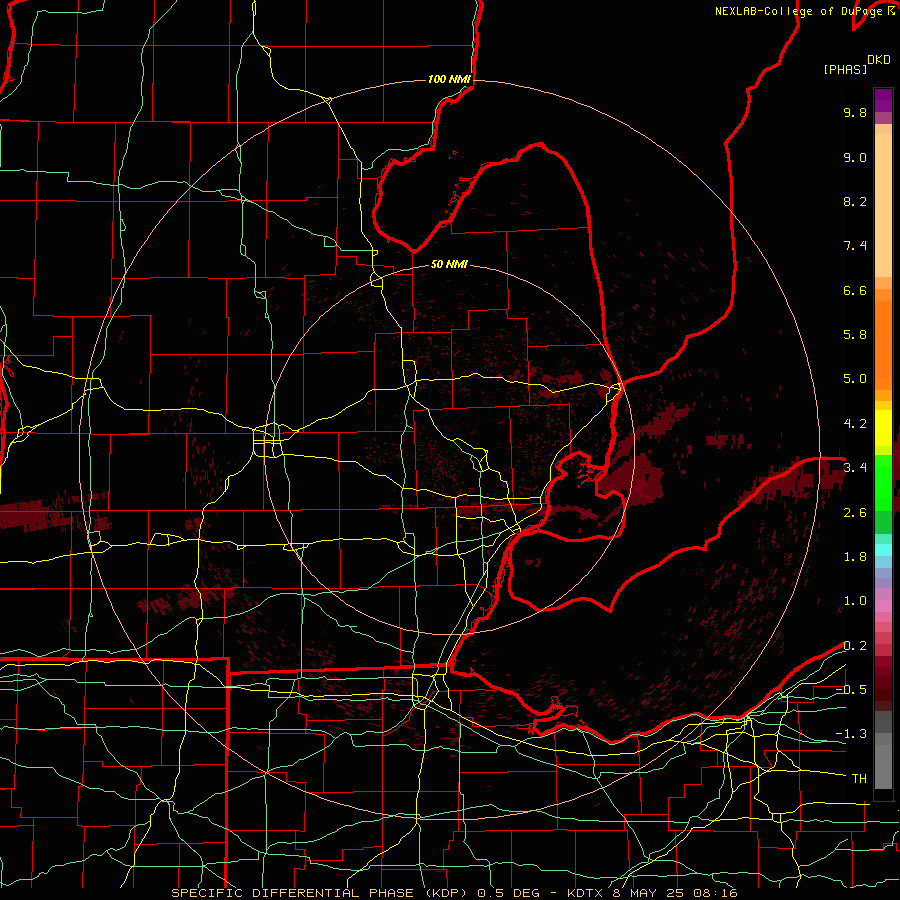Click the 0.2 scale value
Viewport: 900px width, 900px height.
855,646
